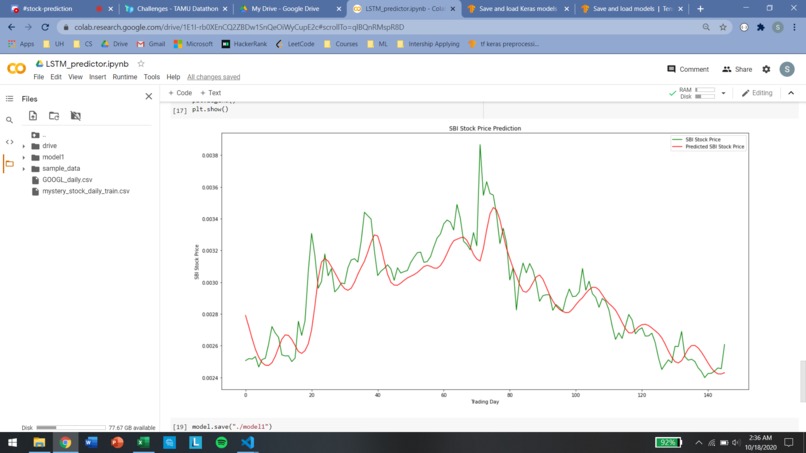Close the Files panel

tap(149, 96)
